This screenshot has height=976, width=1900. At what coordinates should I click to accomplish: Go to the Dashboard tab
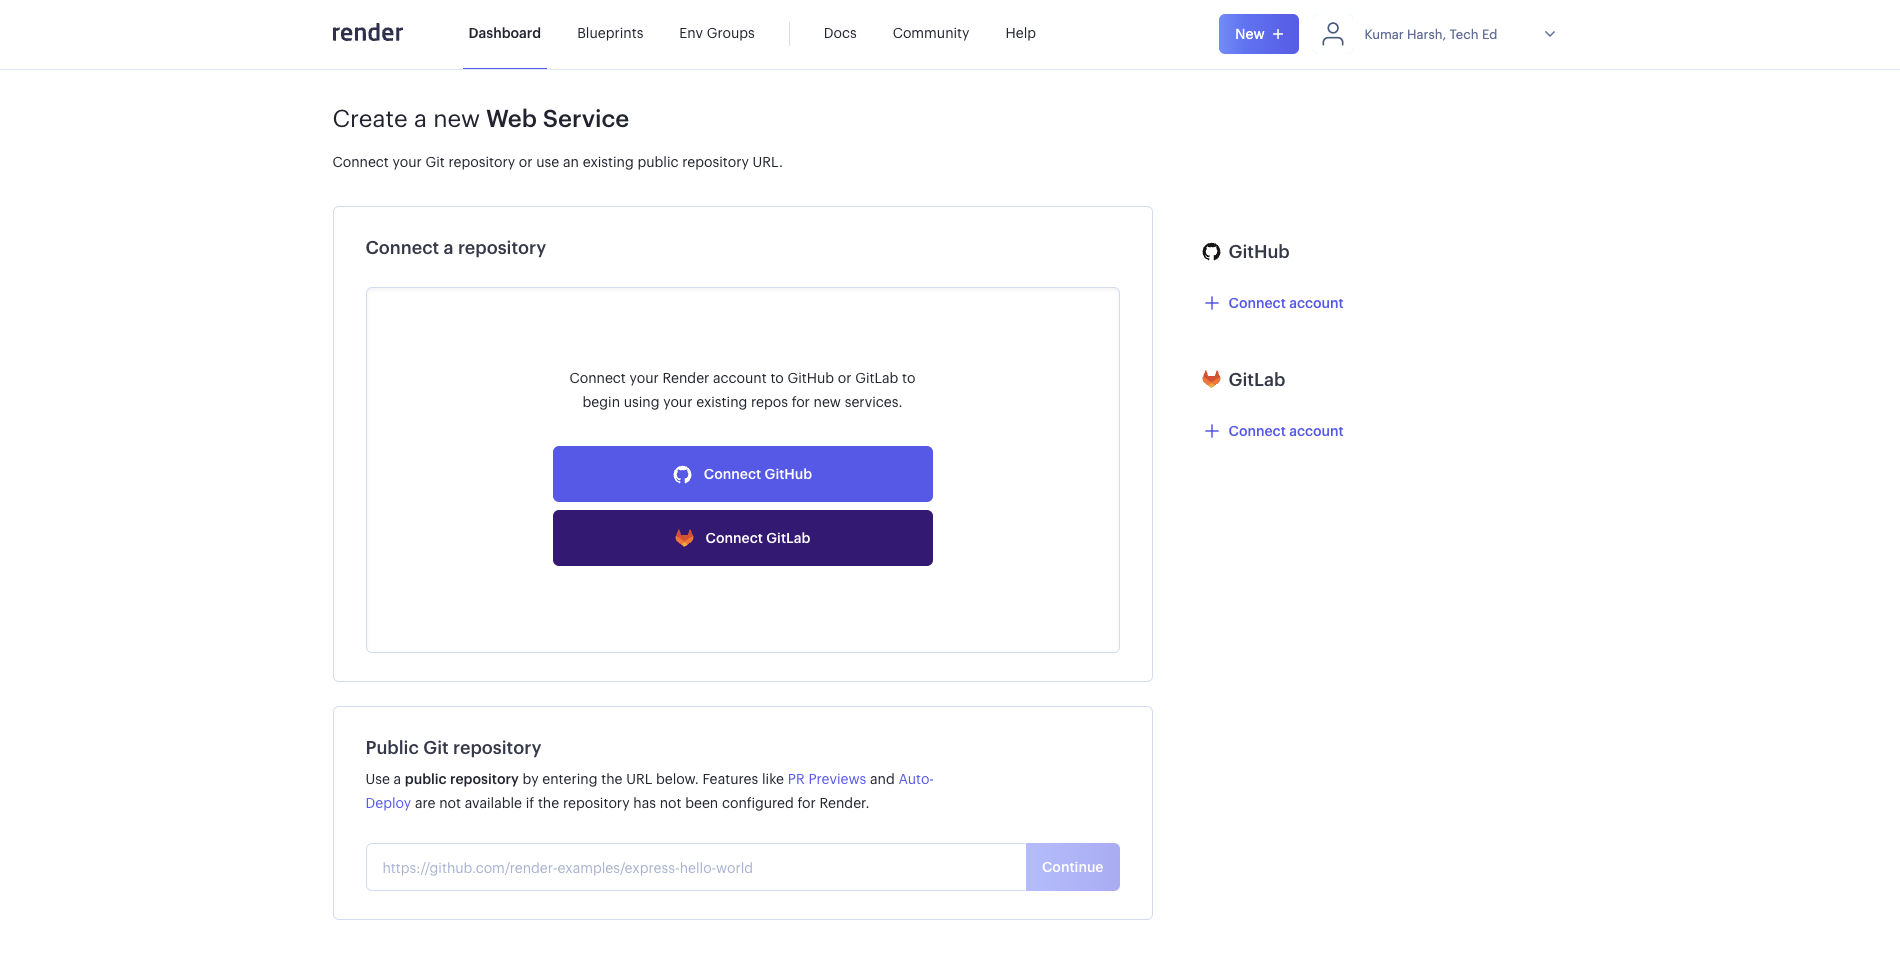coord(504,33)
